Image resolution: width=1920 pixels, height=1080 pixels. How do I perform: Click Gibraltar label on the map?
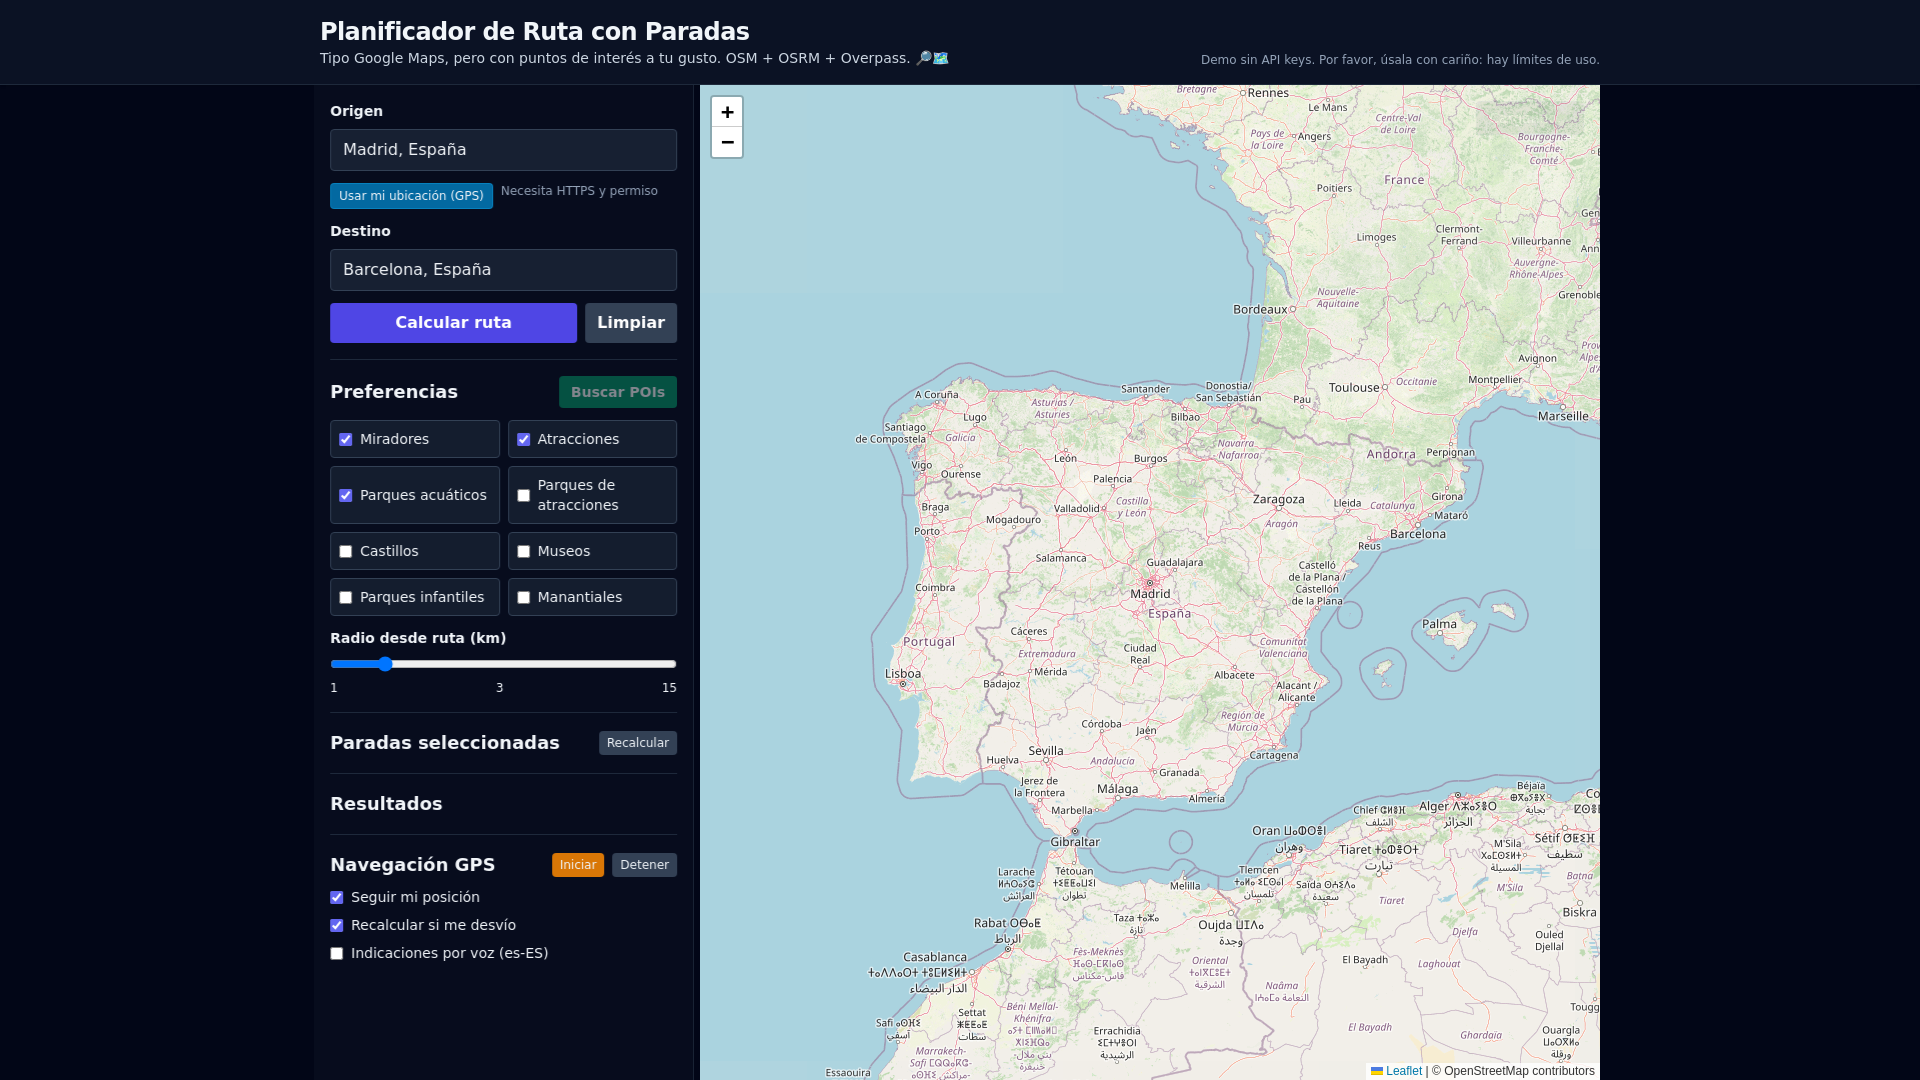click(1075, 842)
